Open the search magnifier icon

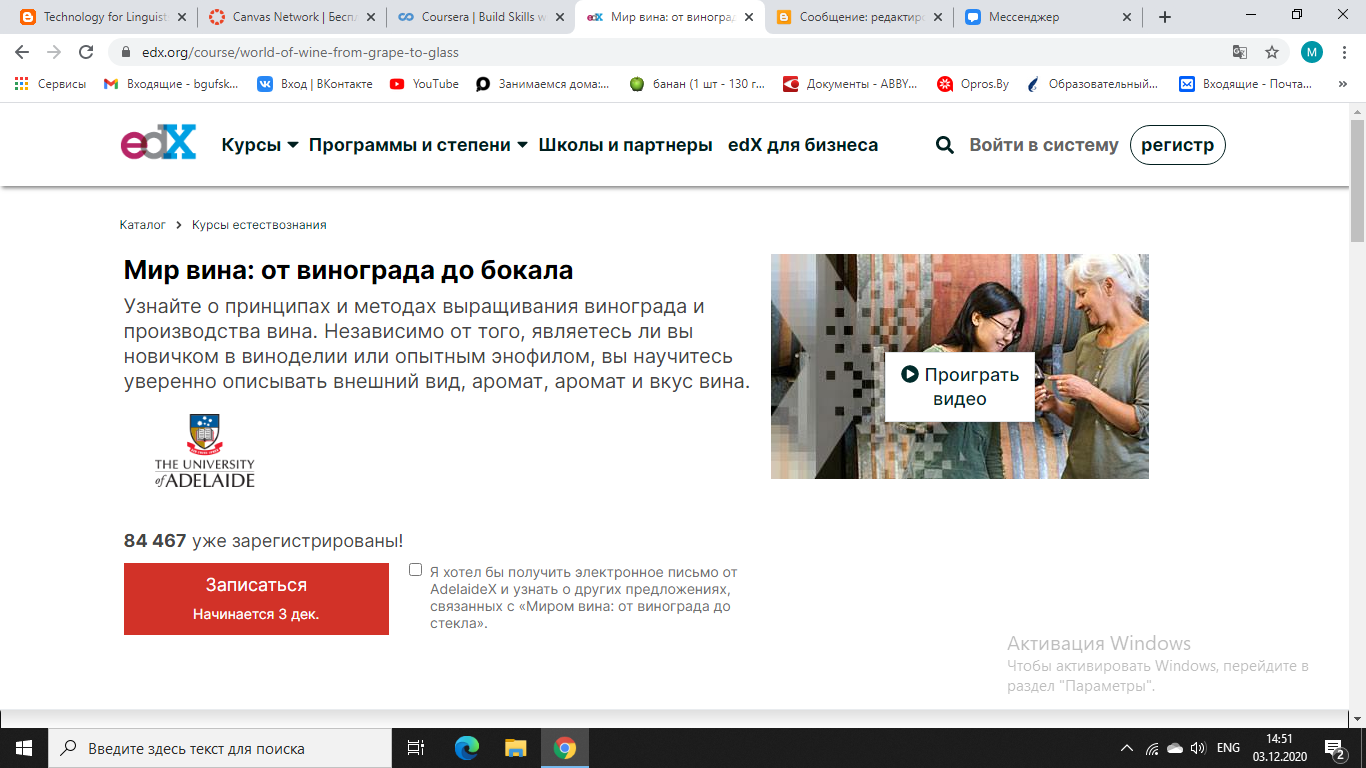point(944,145)
